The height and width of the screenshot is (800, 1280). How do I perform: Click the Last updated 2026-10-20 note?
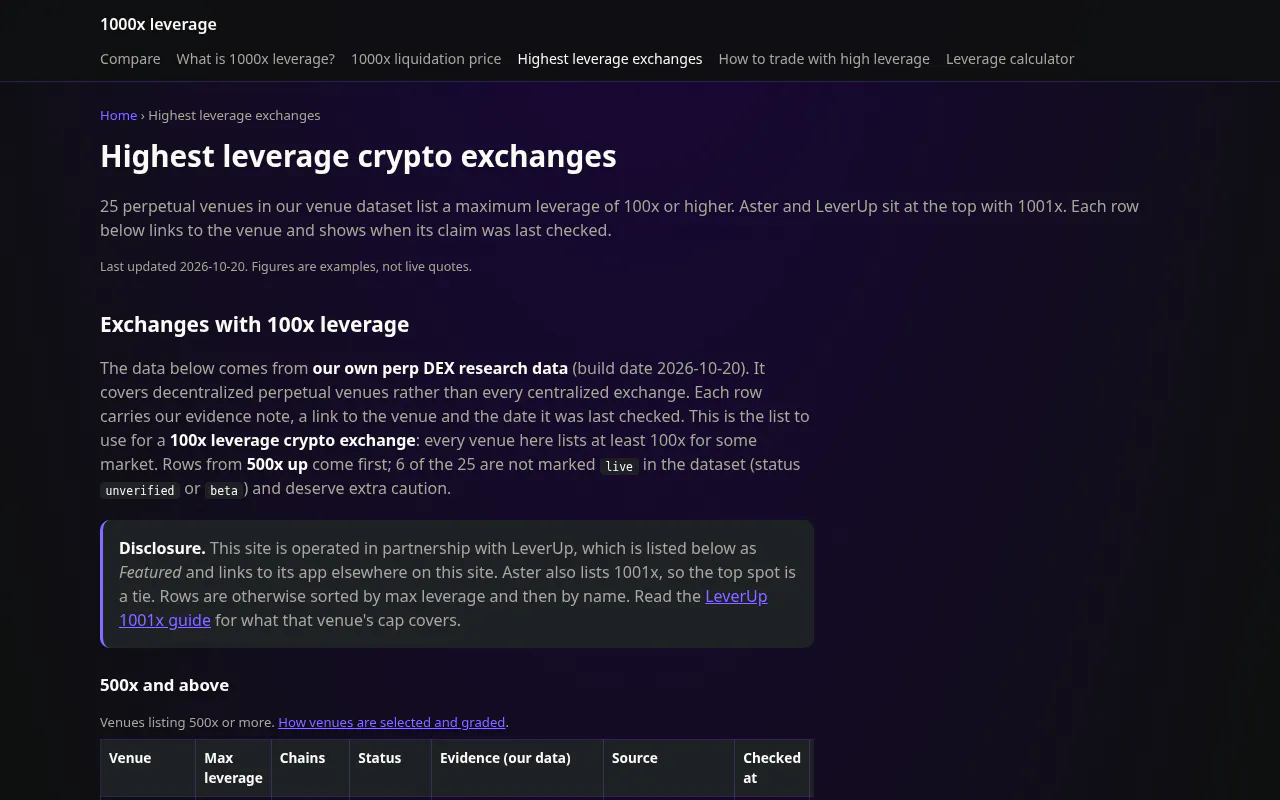click(x=286, y=266)
